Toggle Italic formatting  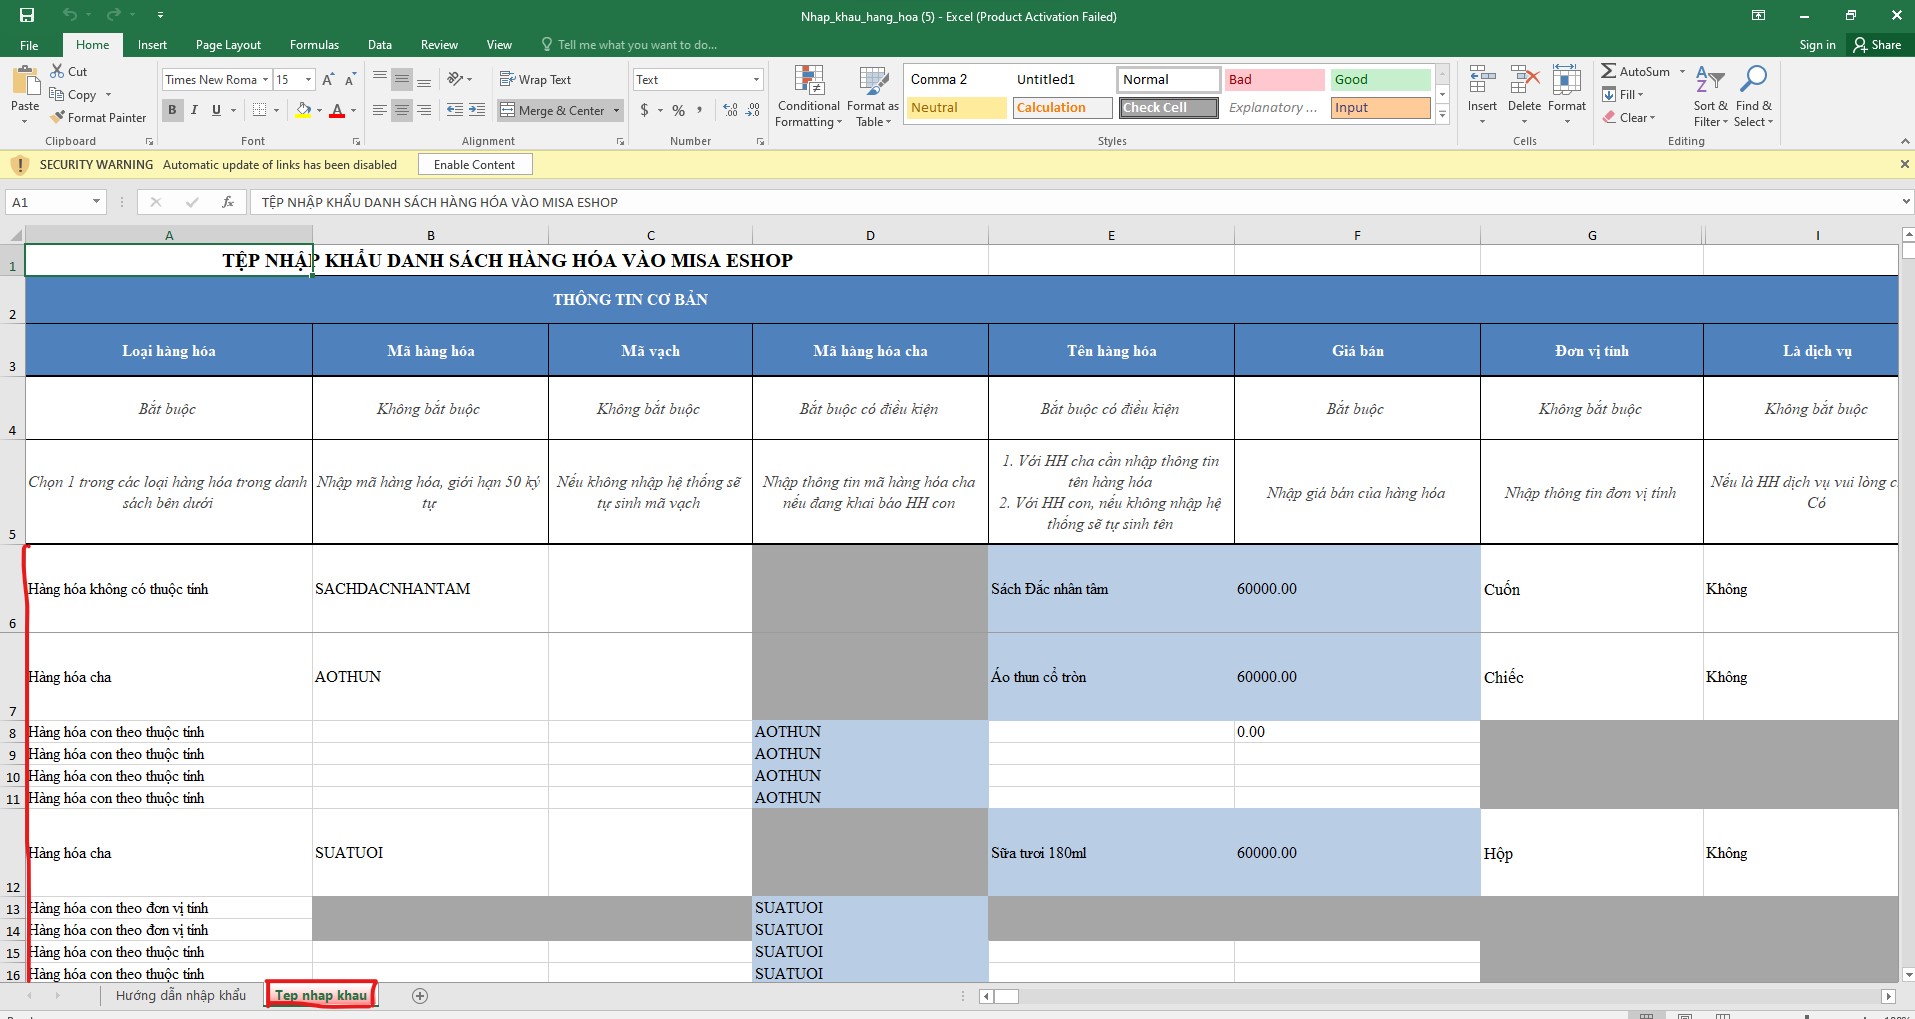pos(194,110)
